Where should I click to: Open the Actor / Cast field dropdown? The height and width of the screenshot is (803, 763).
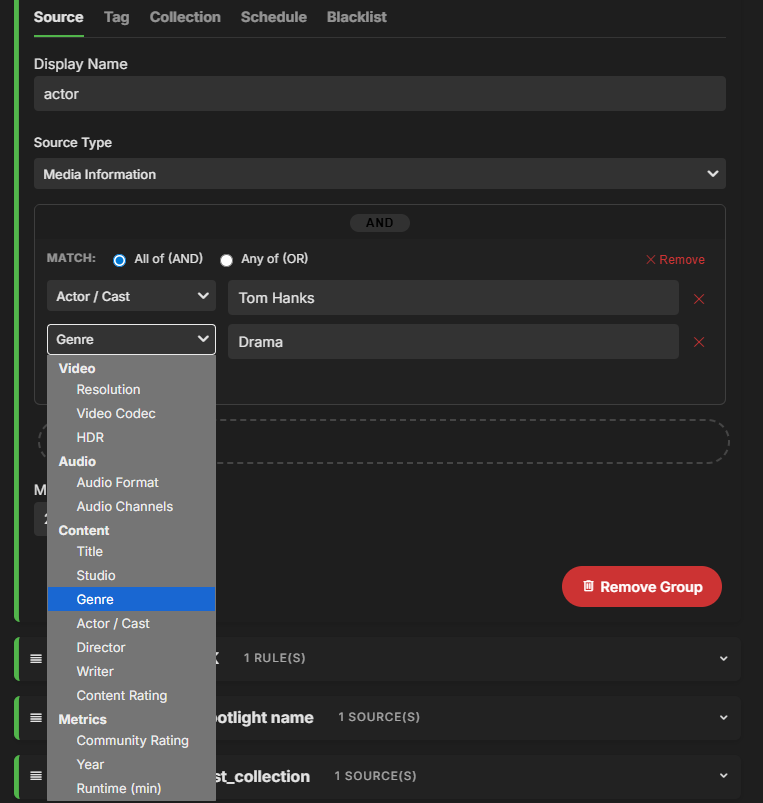point(131,296)
